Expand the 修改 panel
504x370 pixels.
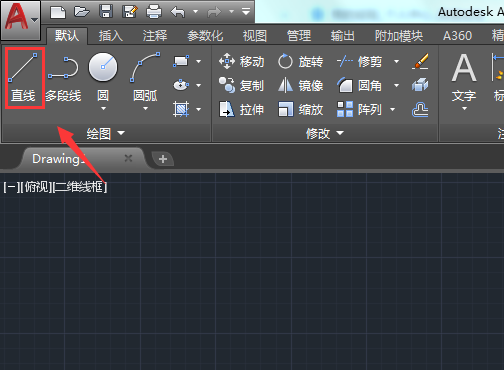click(x=325, y=133)
